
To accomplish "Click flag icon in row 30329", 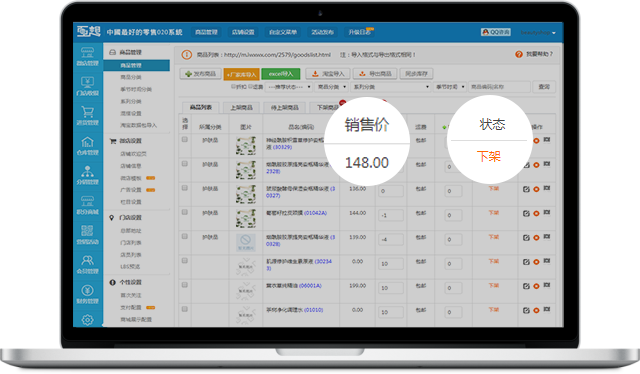I will pyautogui.click(x=547, y=140).
